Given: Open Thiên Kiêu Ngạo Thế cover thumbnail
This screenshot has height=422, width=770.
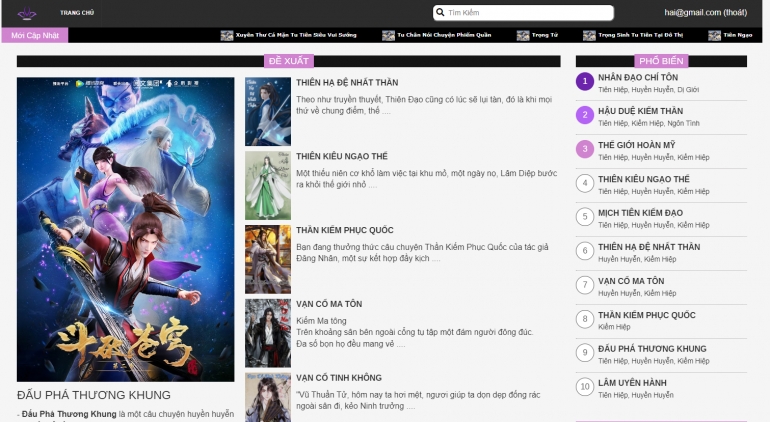Looking at the screenshot, I should (268, 185).
